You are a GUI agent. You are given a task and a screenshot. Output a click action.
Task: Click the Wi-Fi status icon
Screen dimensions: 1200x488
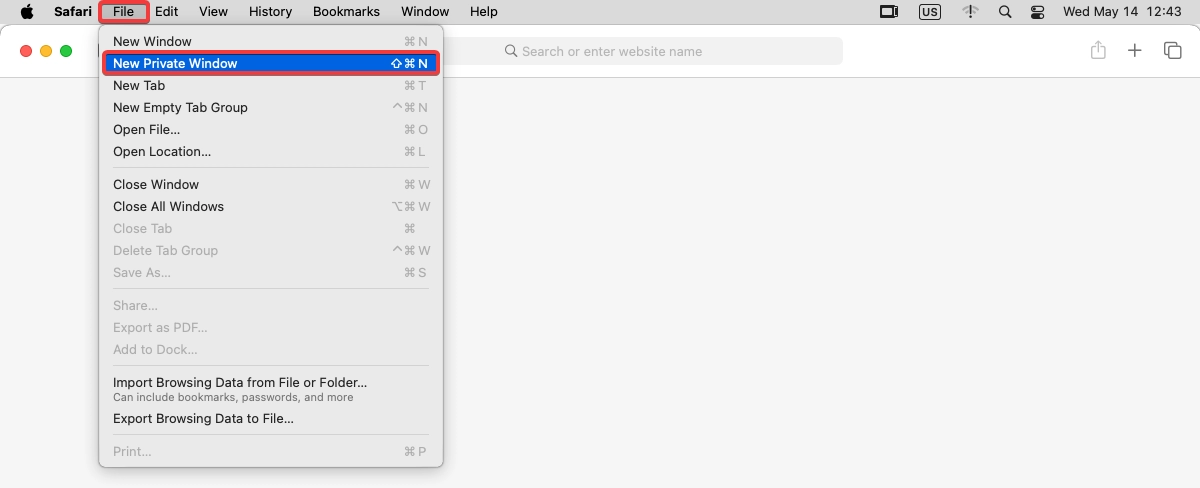coord(970,12)
